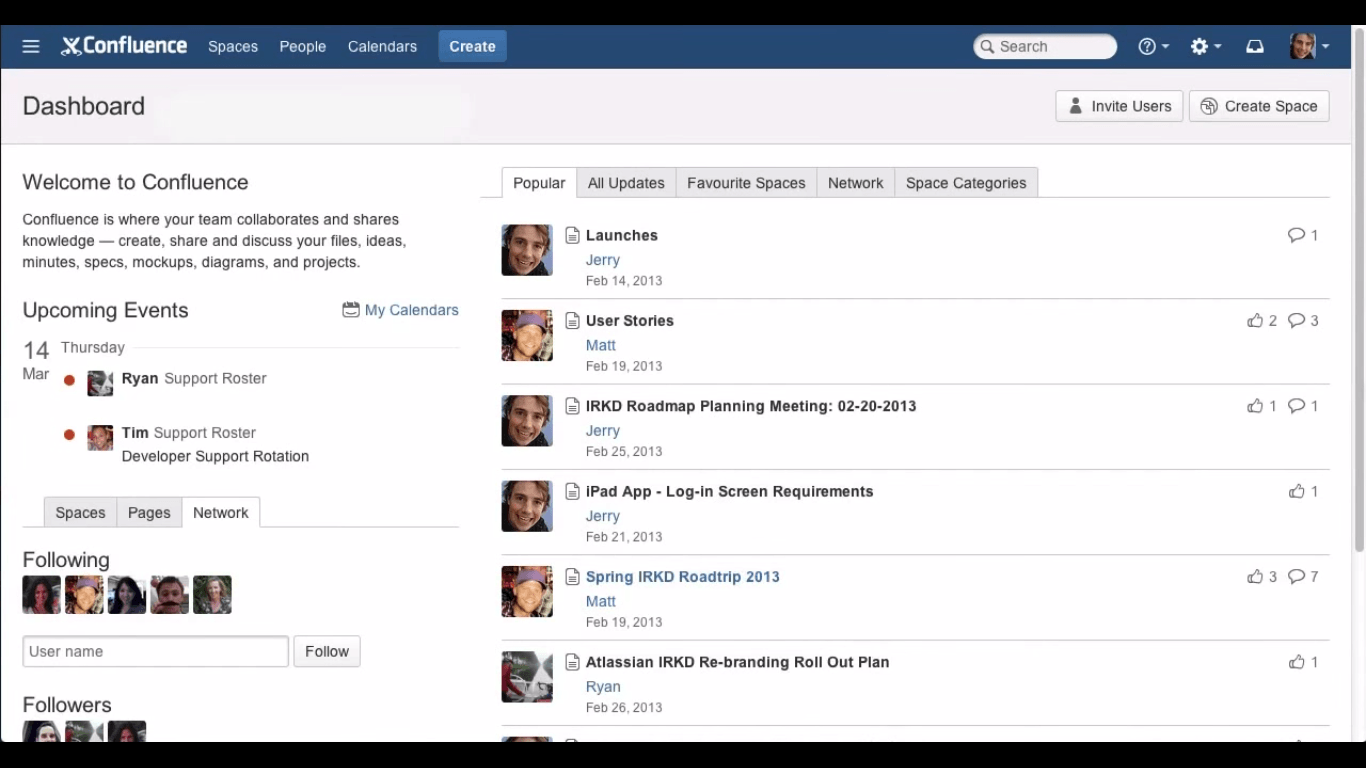Open Atlassian IRKD Re-branding Roll Out Plan

pos(738,662)
